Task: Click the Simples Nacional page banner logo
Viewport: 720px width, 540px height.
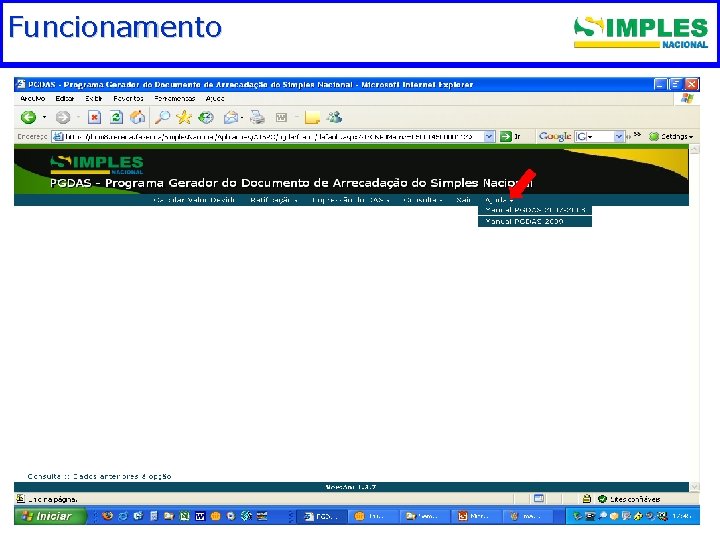Action: pyautogui.click(x=97, y=165)
